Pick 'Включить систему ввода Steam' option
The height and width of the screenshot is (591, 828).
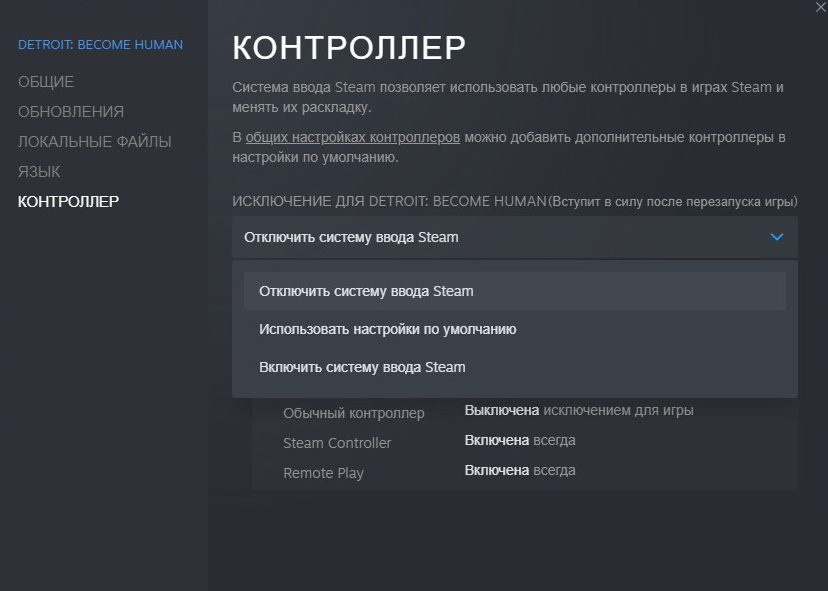(362, 367)
